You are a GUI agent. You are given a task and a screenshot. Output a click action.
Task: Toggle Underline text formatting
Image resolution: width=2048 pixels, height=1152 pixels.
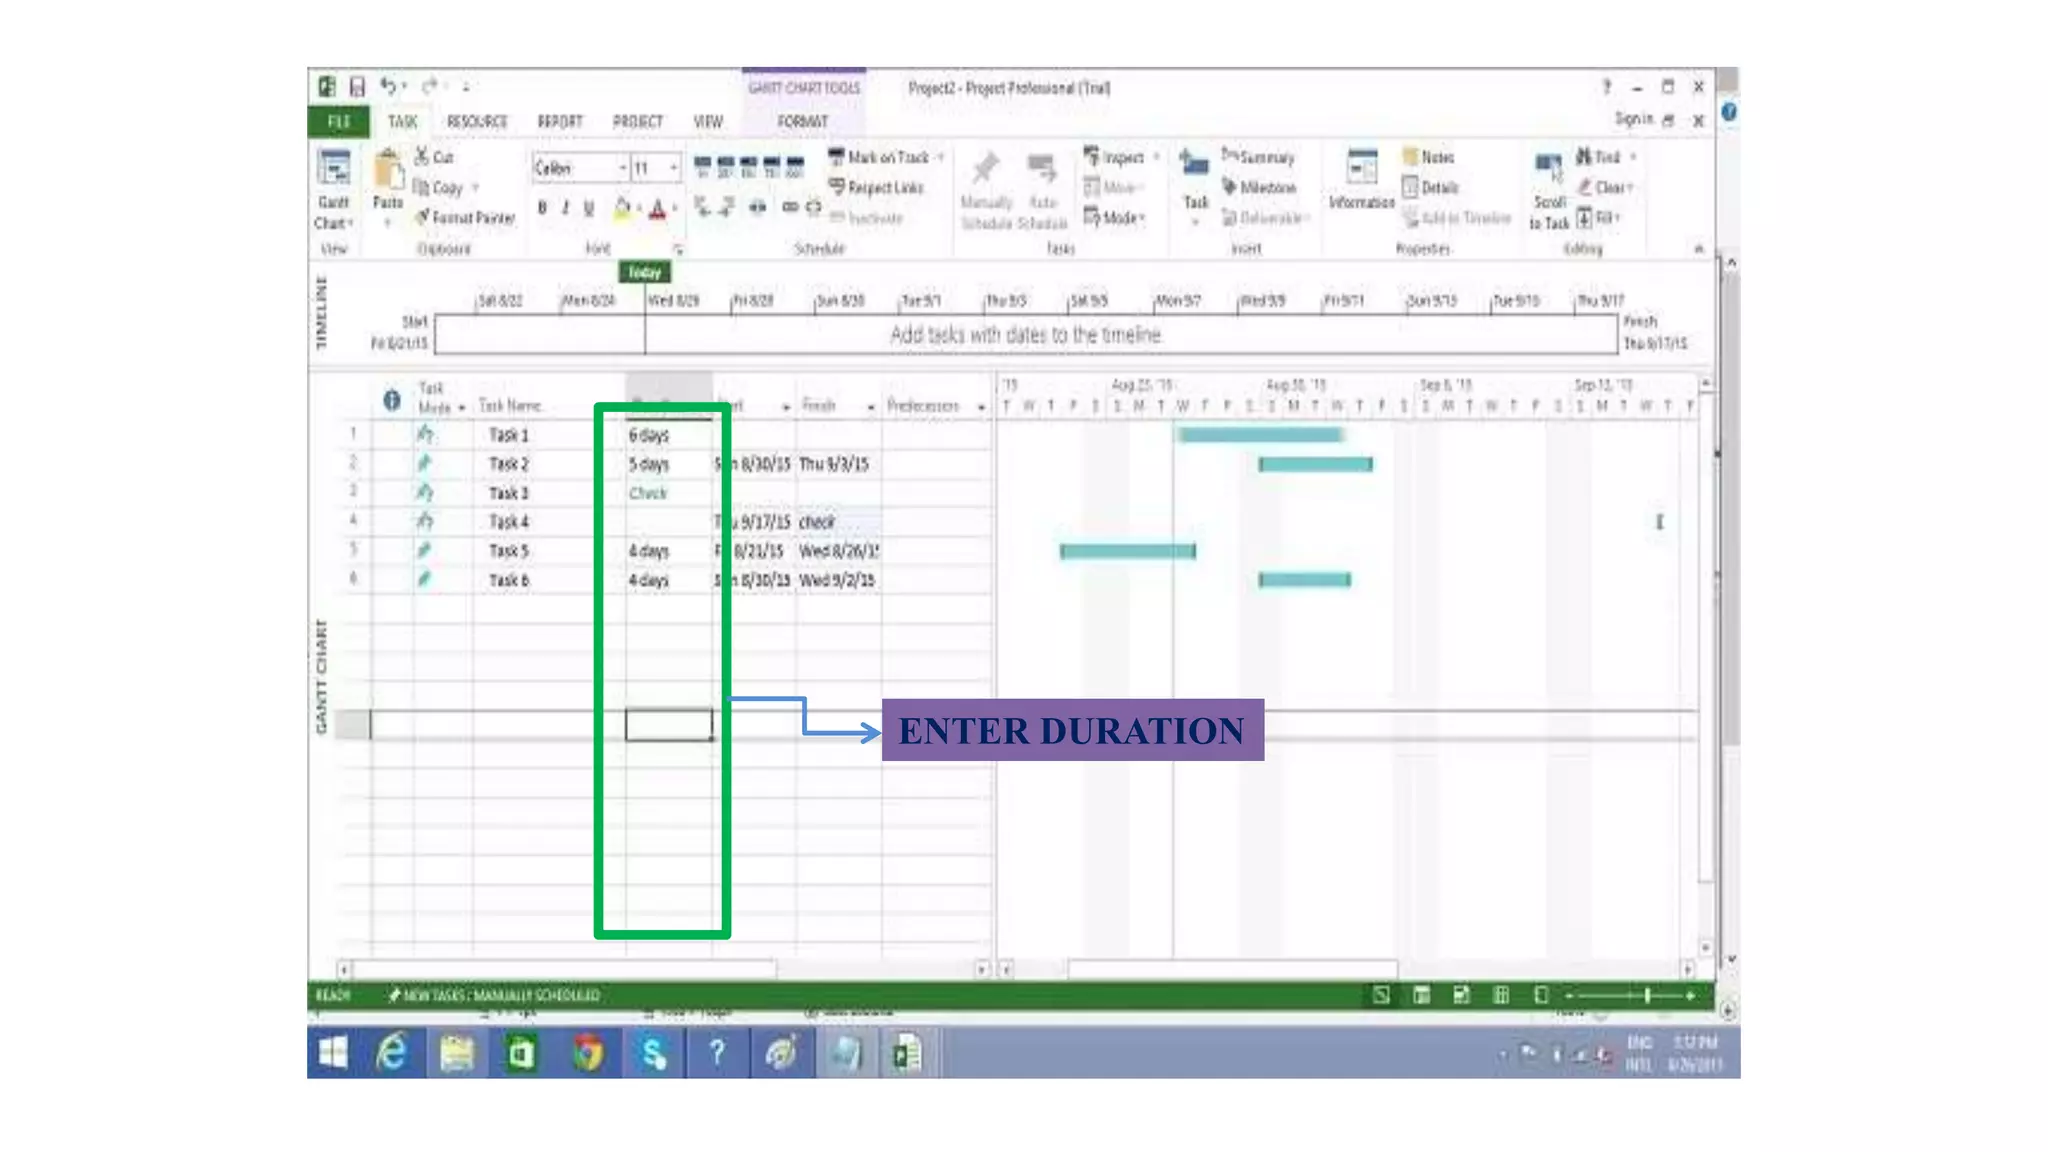click(588, 208)
